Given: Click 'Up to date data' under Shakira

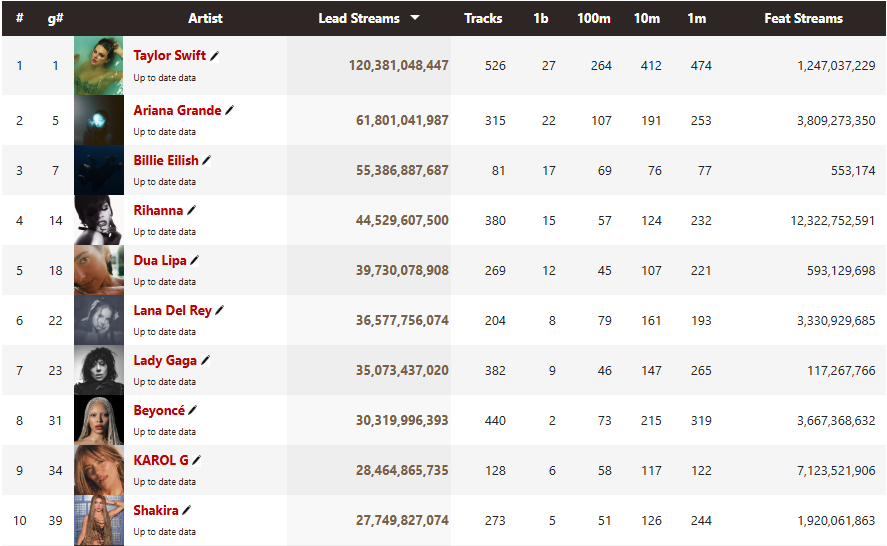Looking at the screenshot, I should [165, 532].
